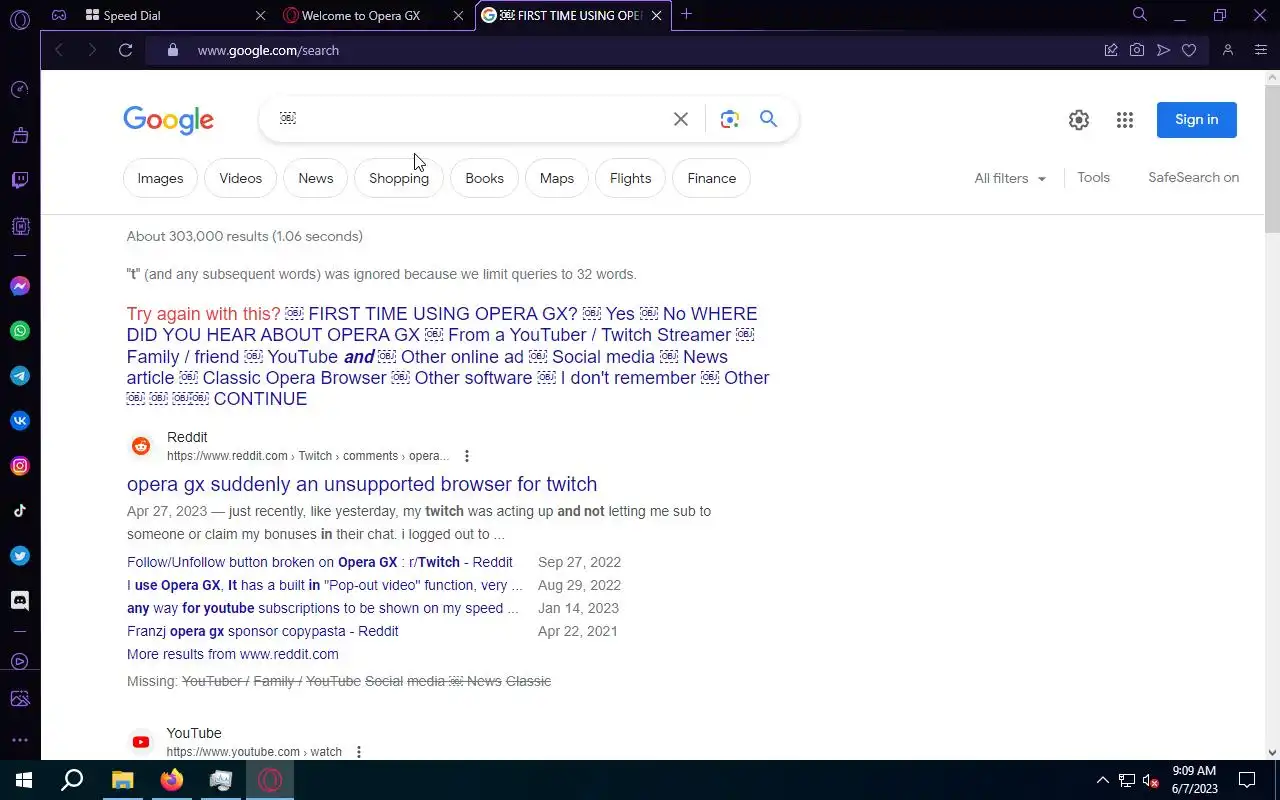The height and width of the screenshot is (800, 1280).
Task: Select the Finance filter
Action: [712, 178]
